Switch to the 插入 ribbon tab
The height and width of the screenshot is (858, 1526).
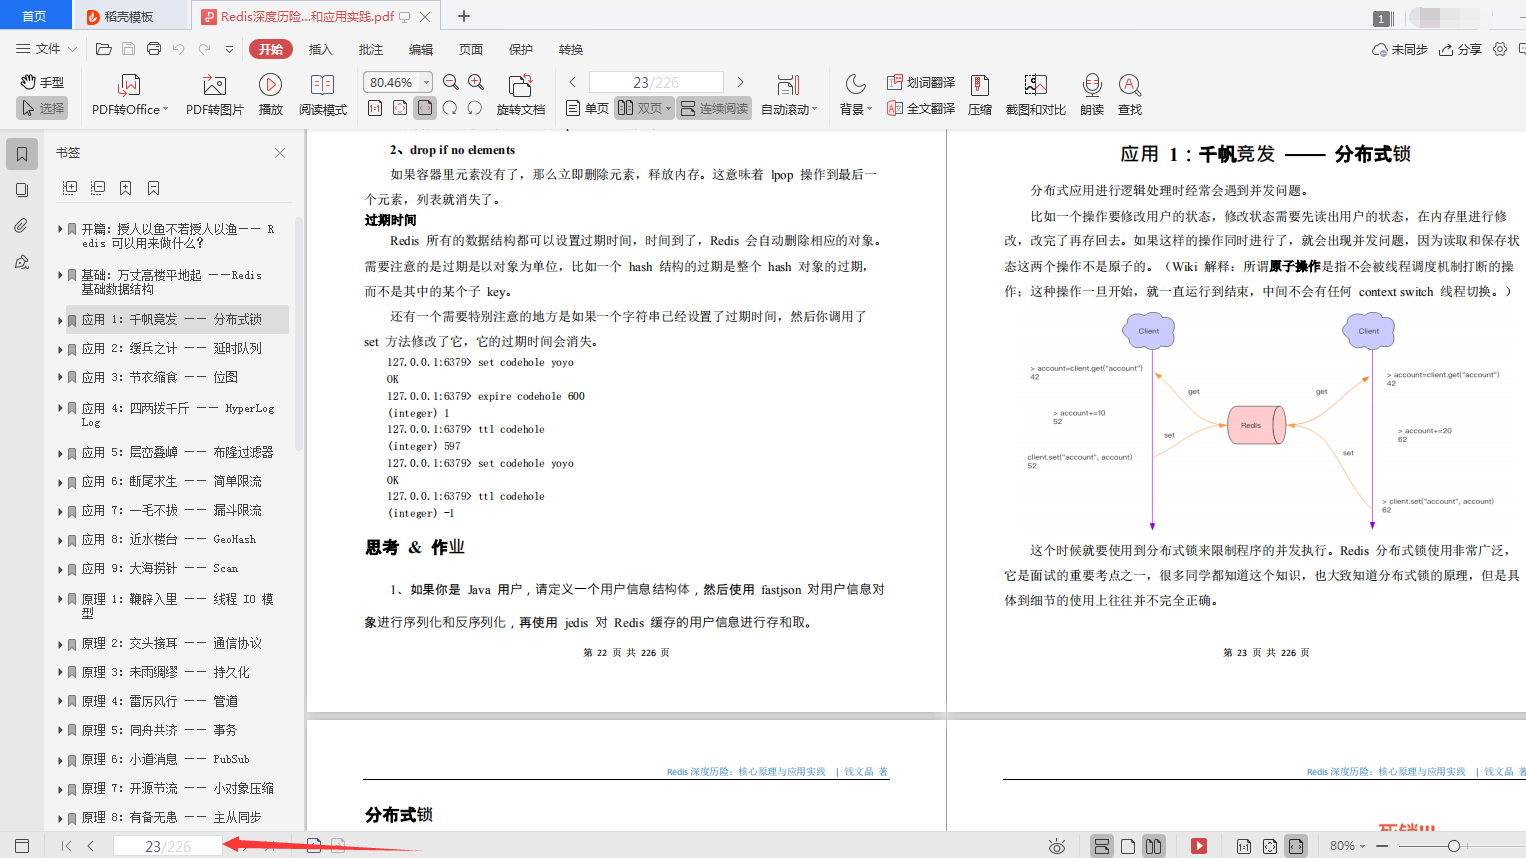tap(320, 49)
